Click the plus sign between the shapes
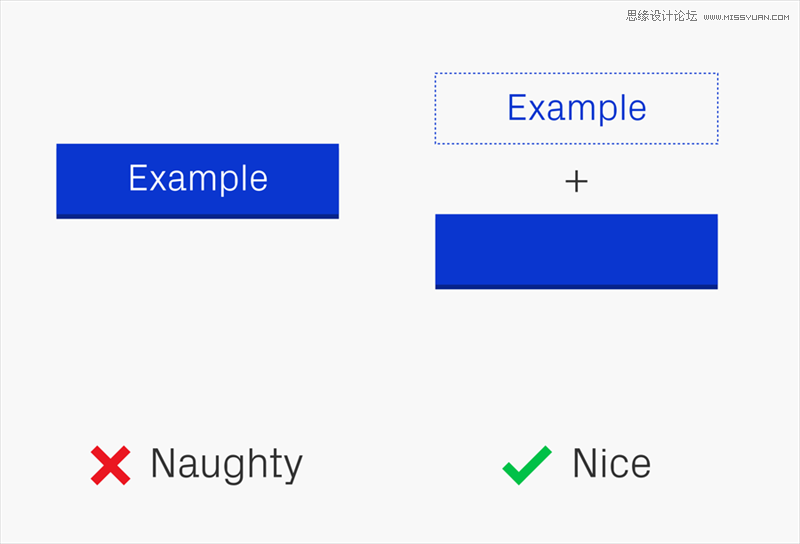Viewport: 800px width, 544px height. 577,182
